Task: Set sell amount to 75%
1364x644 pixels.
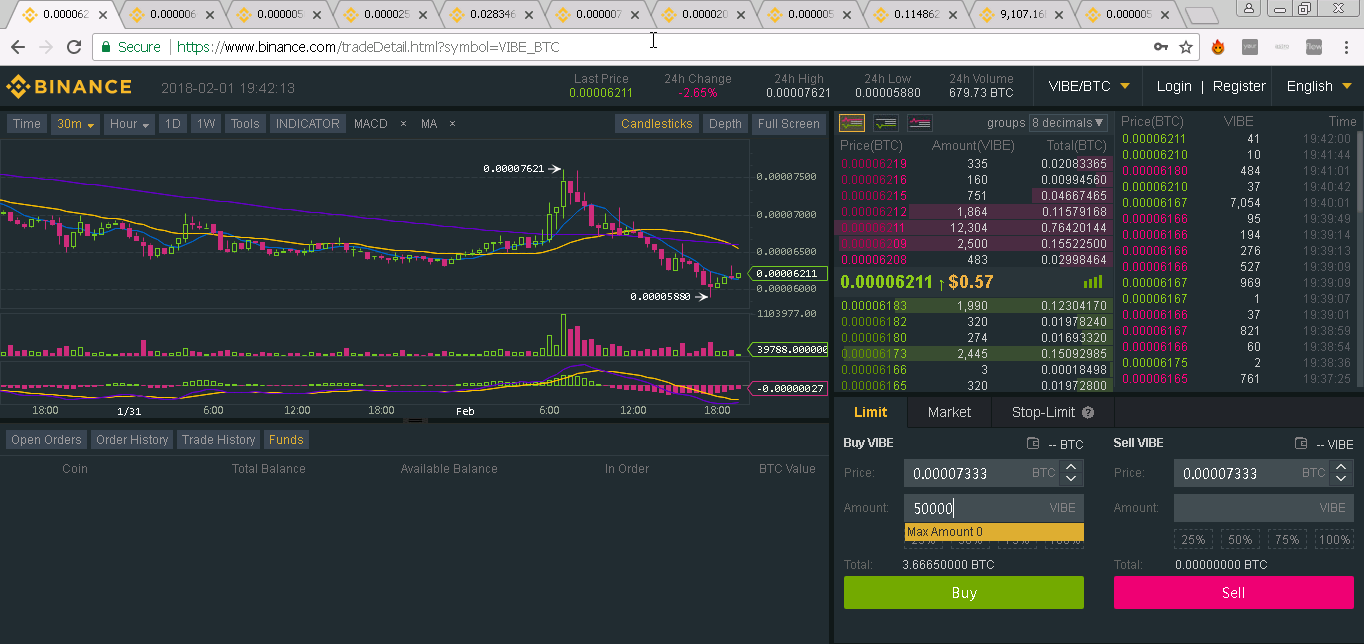Action: tap(1287, 539)
